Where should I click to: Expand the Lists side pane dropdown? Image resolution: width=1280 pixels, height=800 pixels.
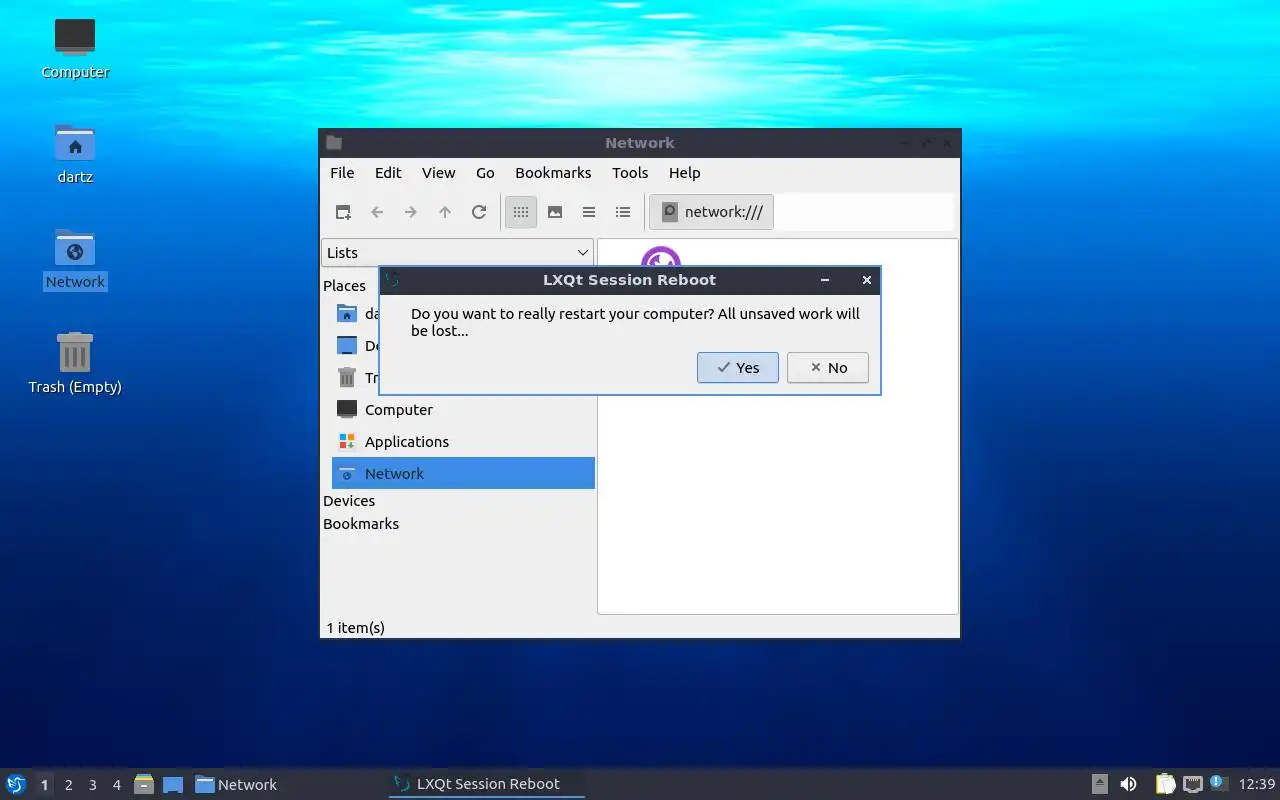coord(457,253)
